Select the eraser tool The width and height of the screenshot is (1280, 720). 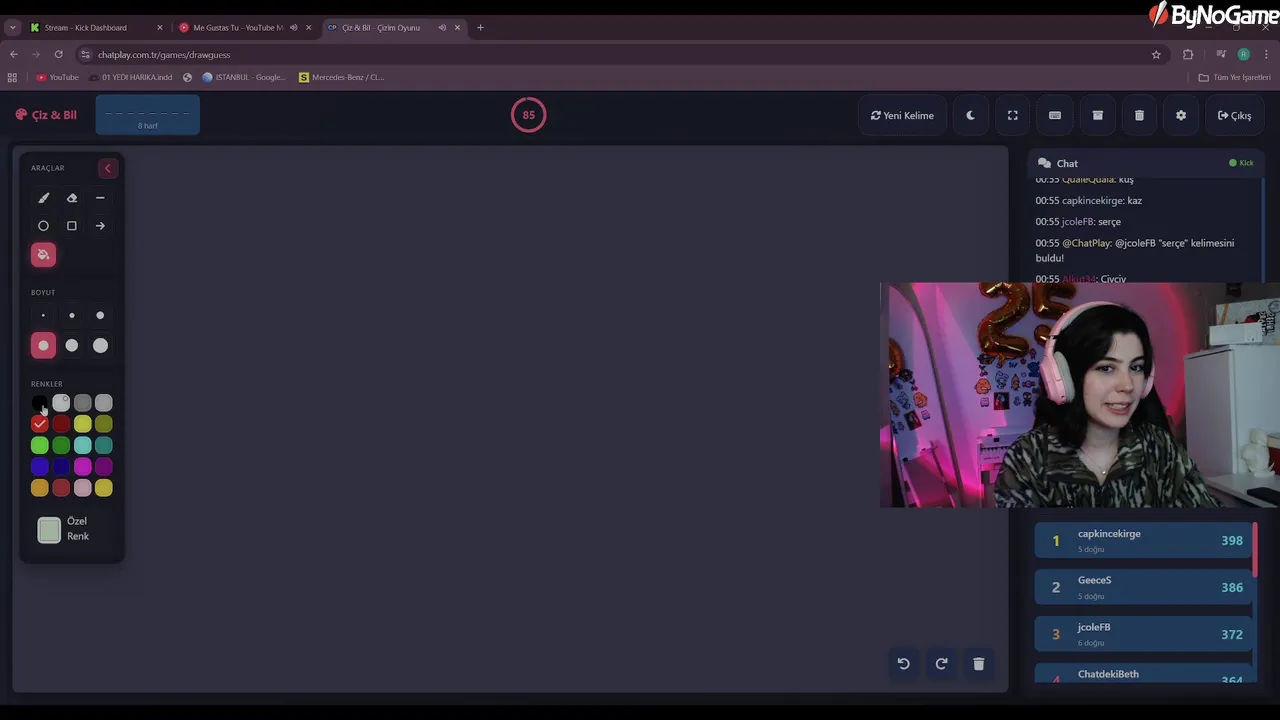tap(72, 198)
